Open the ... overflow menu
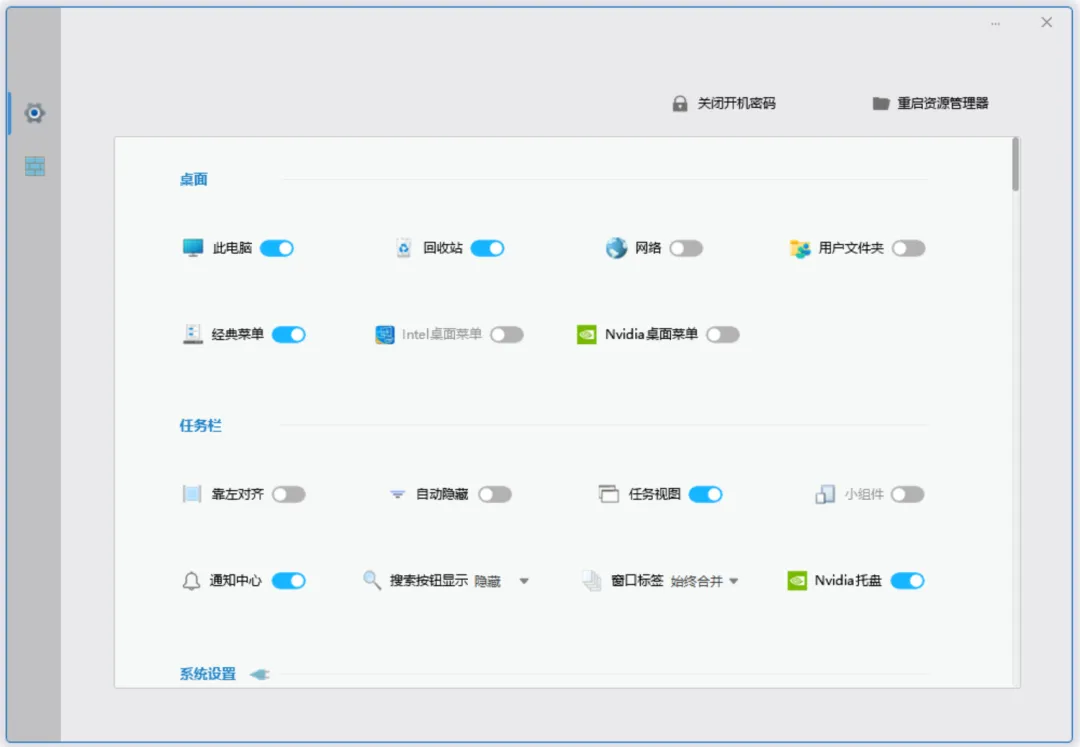This screenshot has width=1080, height=747. pyautogui.click(x=995, y=22)
